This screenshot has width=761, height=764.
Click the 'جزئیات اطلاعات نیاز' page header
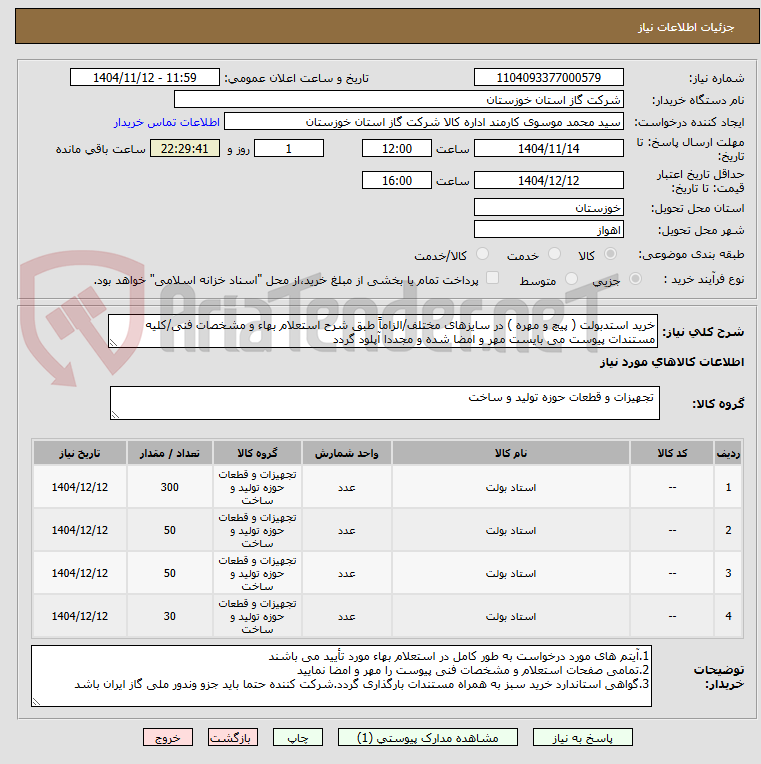[686, 27]
